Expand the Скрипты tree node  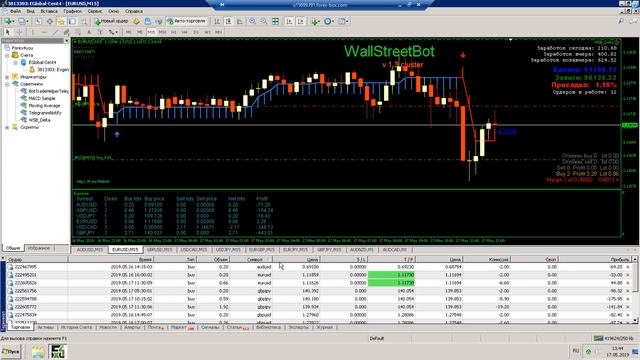pyautogui.click(x=7, y=127)
